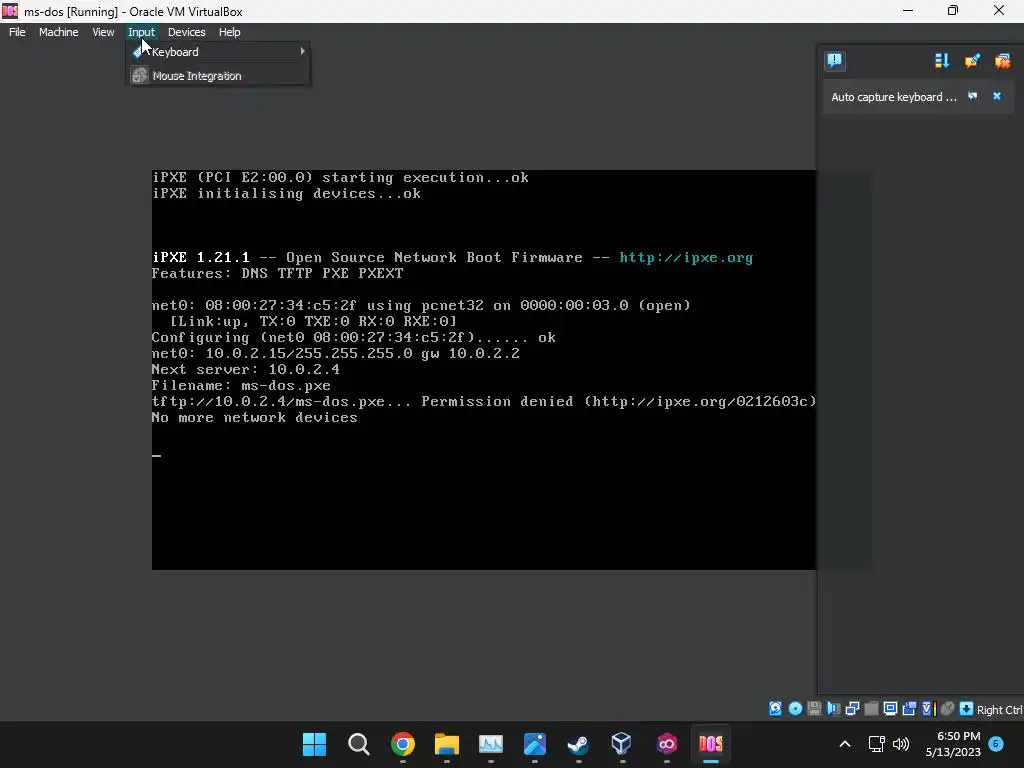Expand the Auto capture keyboard notification details
This screenshot has height=768, width=1024.
973,96
